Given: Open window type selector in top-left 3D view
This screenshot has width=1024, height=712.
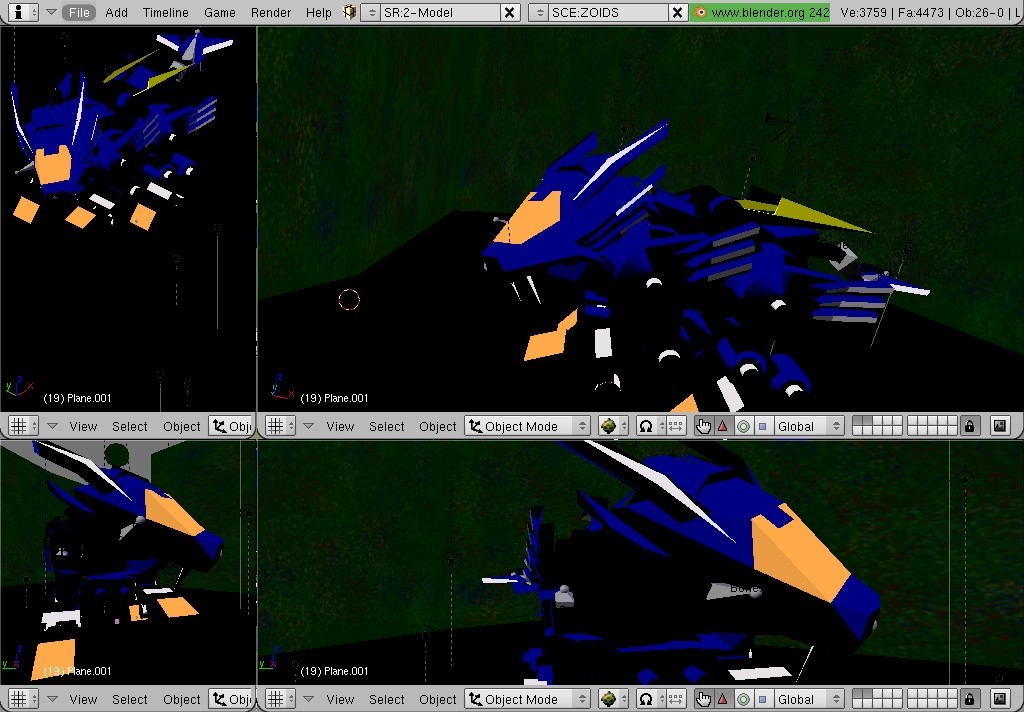Looking at the screenshot, I should click(x=24, y=426).
